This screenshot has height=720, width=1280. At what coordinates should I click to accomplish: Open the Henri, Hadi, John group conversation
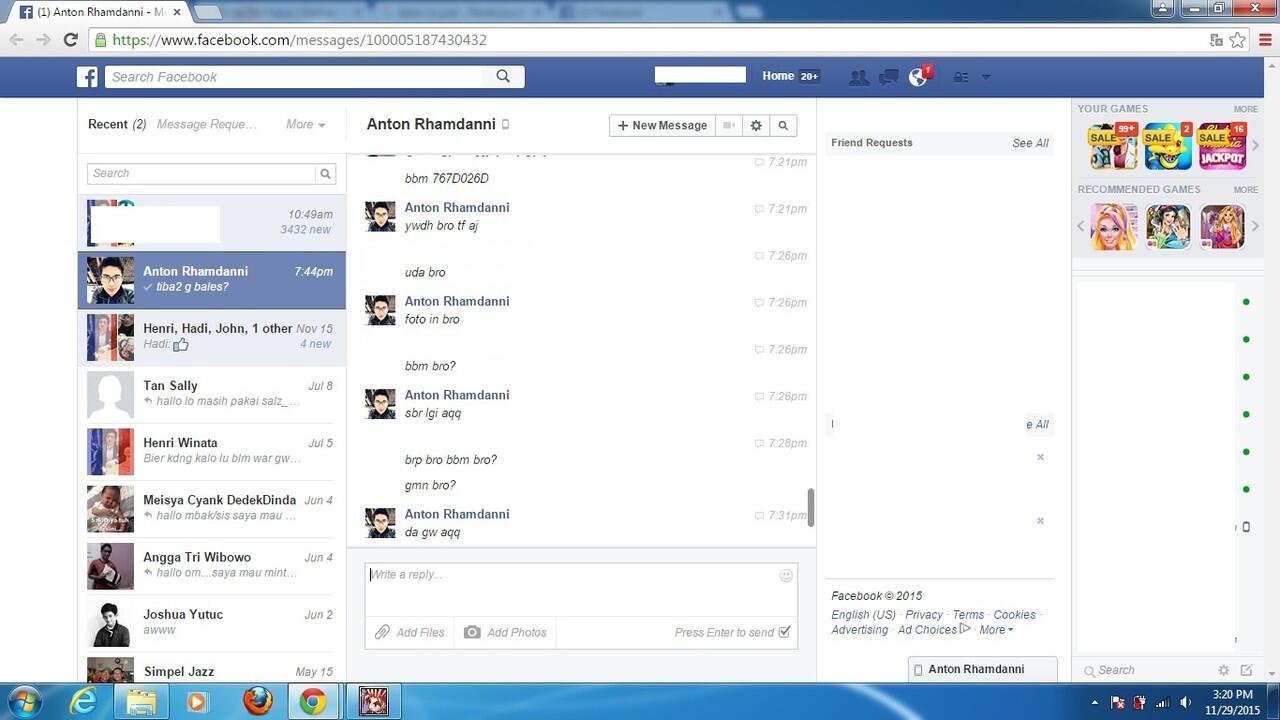(212, 337)
